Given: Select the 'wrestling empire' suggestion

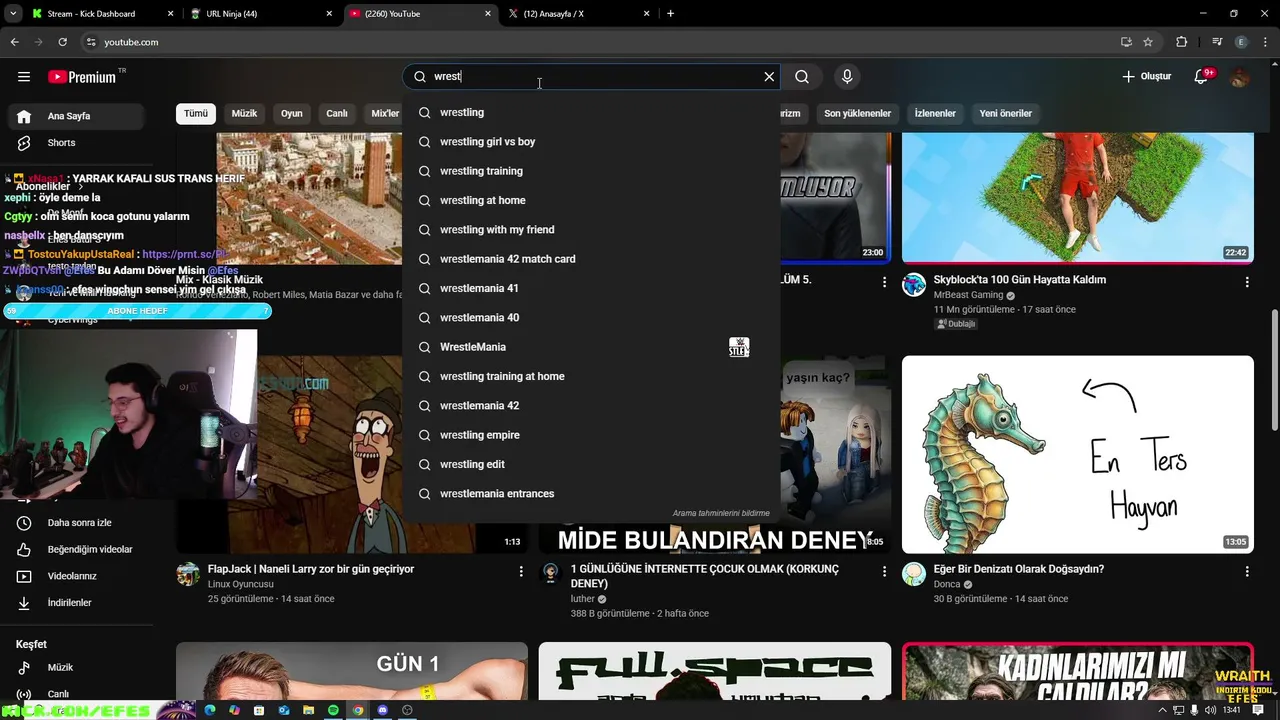Looking at the screenshot, I should (x=591, y=435).
